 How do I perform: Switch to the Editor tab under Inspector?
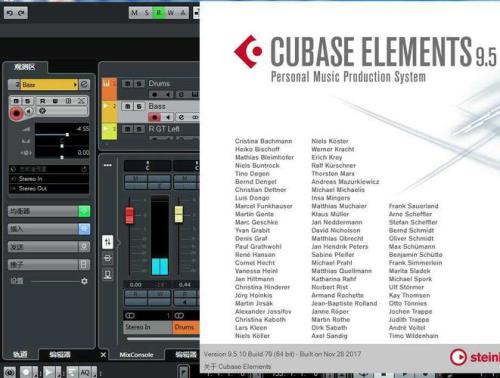60,354
